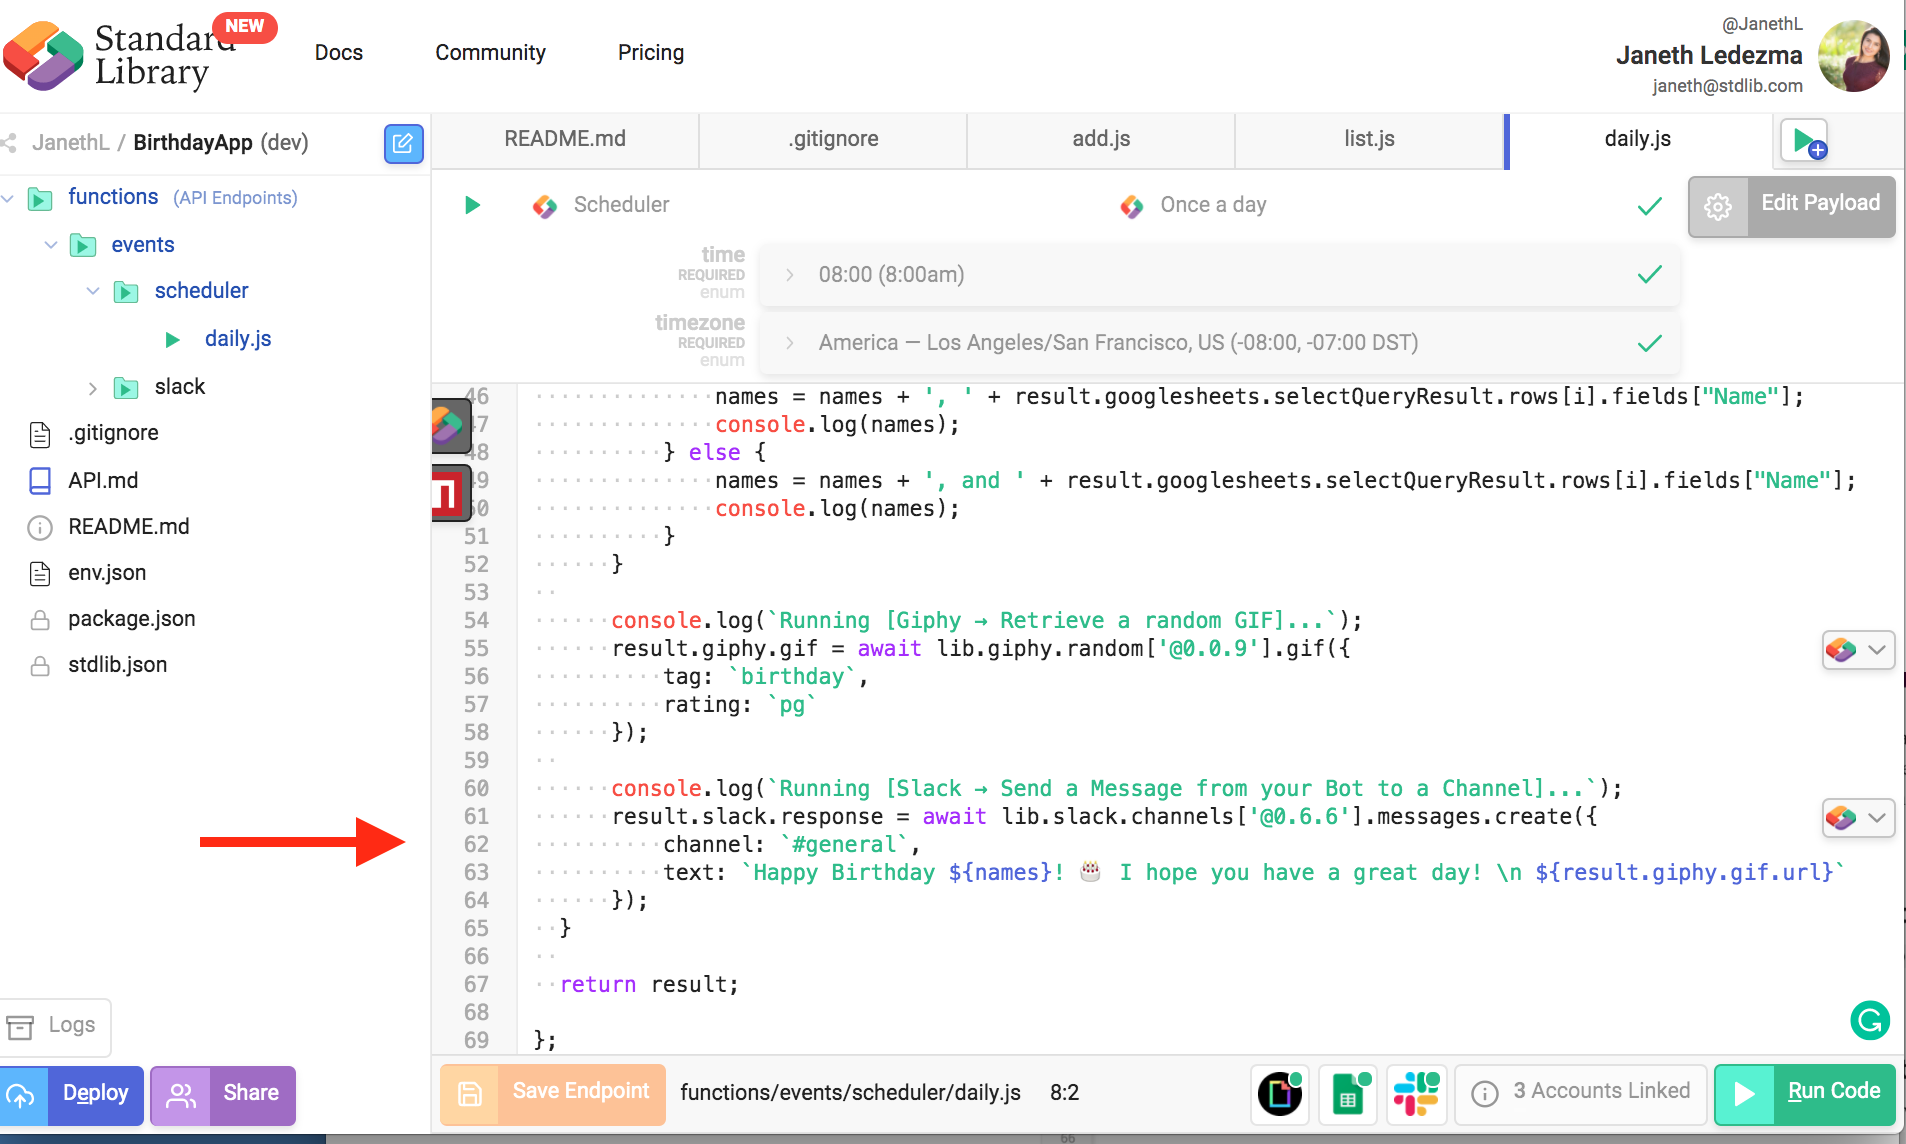Viewport: 1906px width, 1144px height.
Task: Click the Google Sheets linked account icon
Action: [1349, 1094]
